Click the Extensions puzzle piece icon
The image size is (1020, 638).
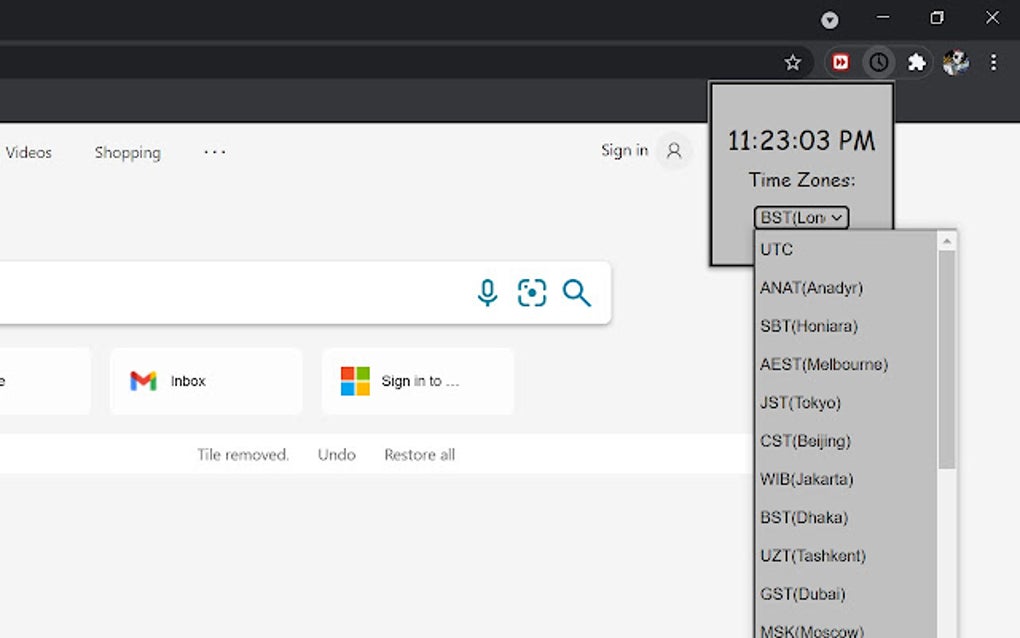click(x=917, y=62)
